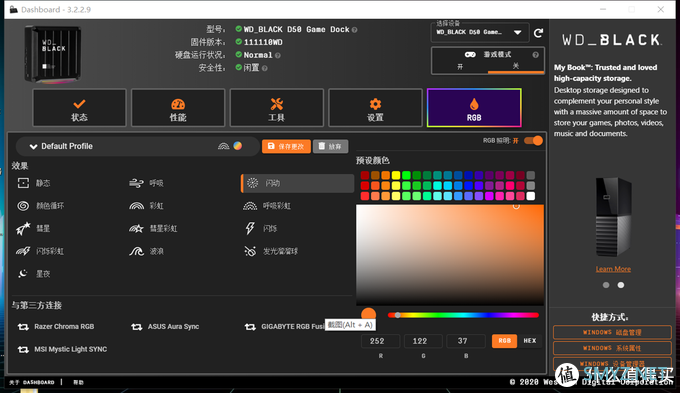Select the 呼吸 breathing effect
680x393 pixels.
click(147, 183)
